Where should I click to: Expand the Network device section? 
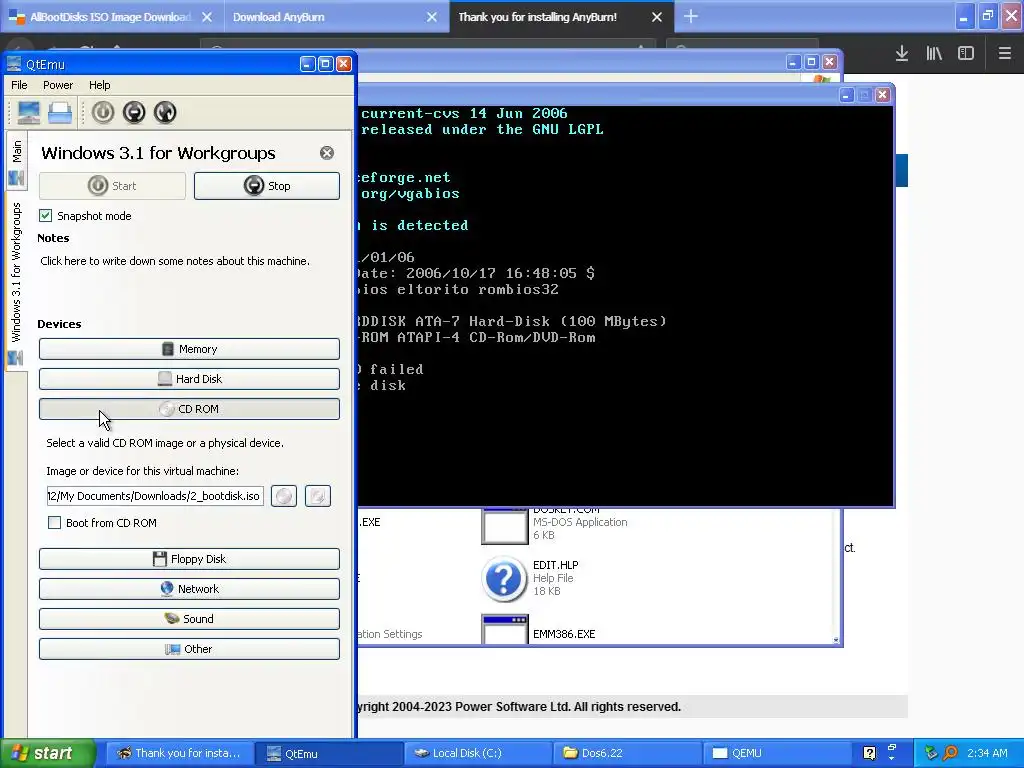[189, 589]
